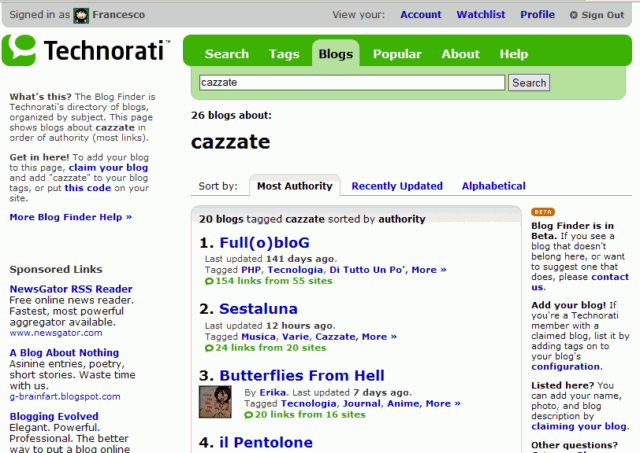Click the 'cazzate' page heading
Image resolution: width=640 pixels, height=453 pixels.
pos(231,142)
